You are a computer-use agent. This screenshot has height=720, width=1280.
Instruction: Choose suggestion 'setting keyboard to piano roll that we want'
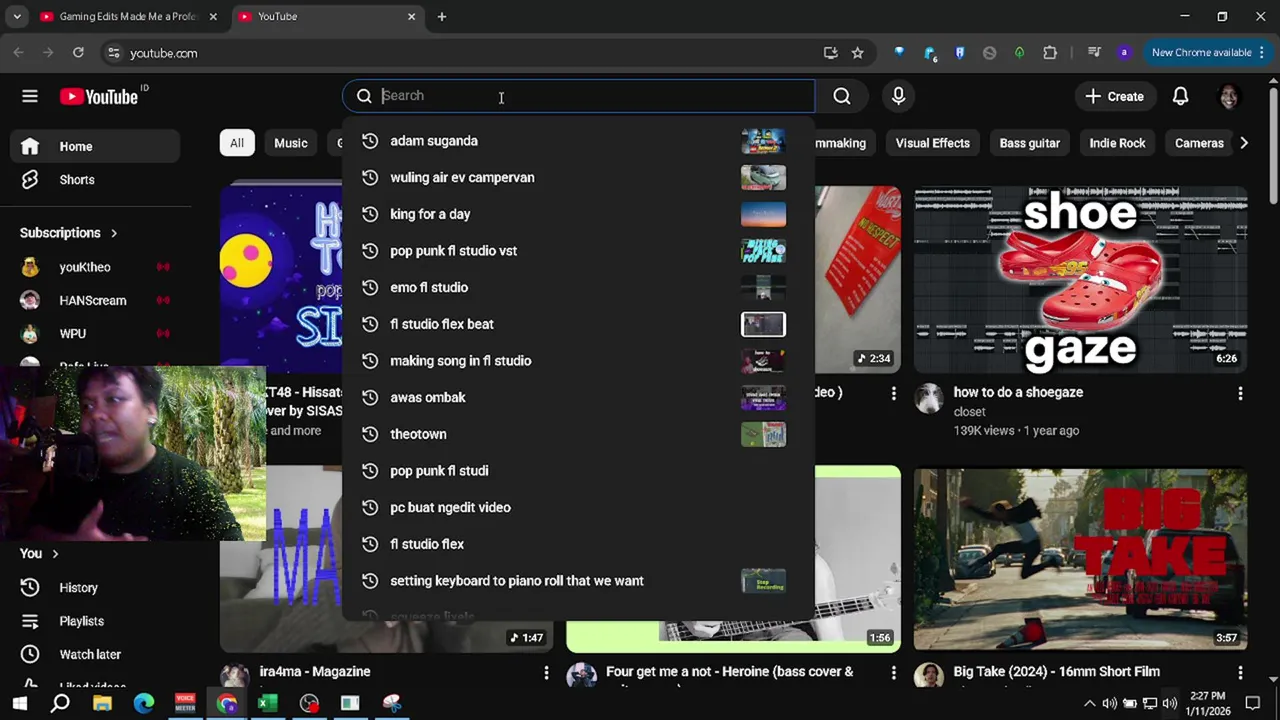(x=578, y=581)
